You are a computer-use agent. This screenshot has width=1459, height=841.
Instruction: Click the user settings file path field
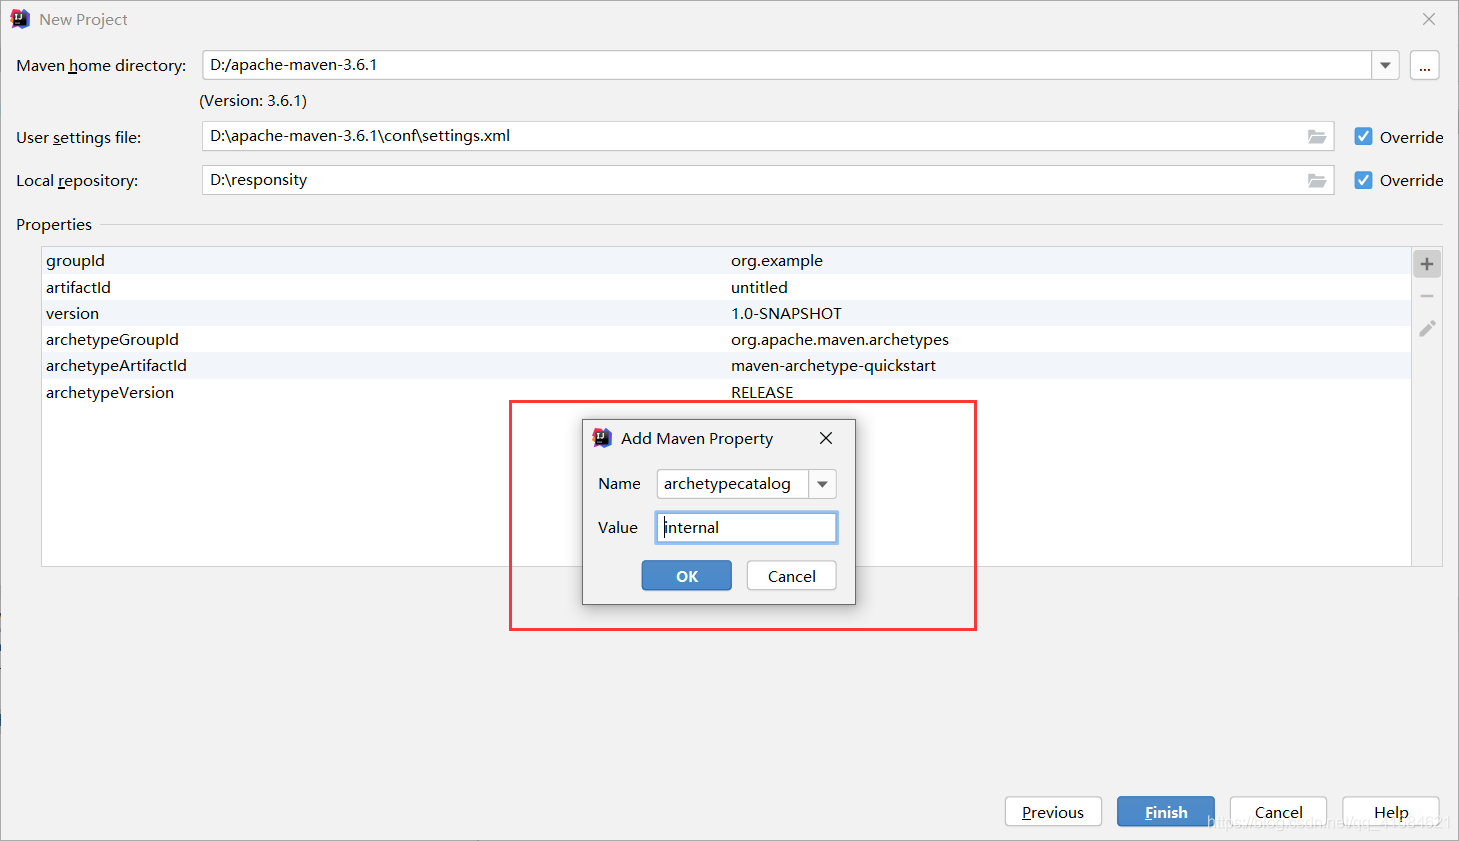[768, 137]
